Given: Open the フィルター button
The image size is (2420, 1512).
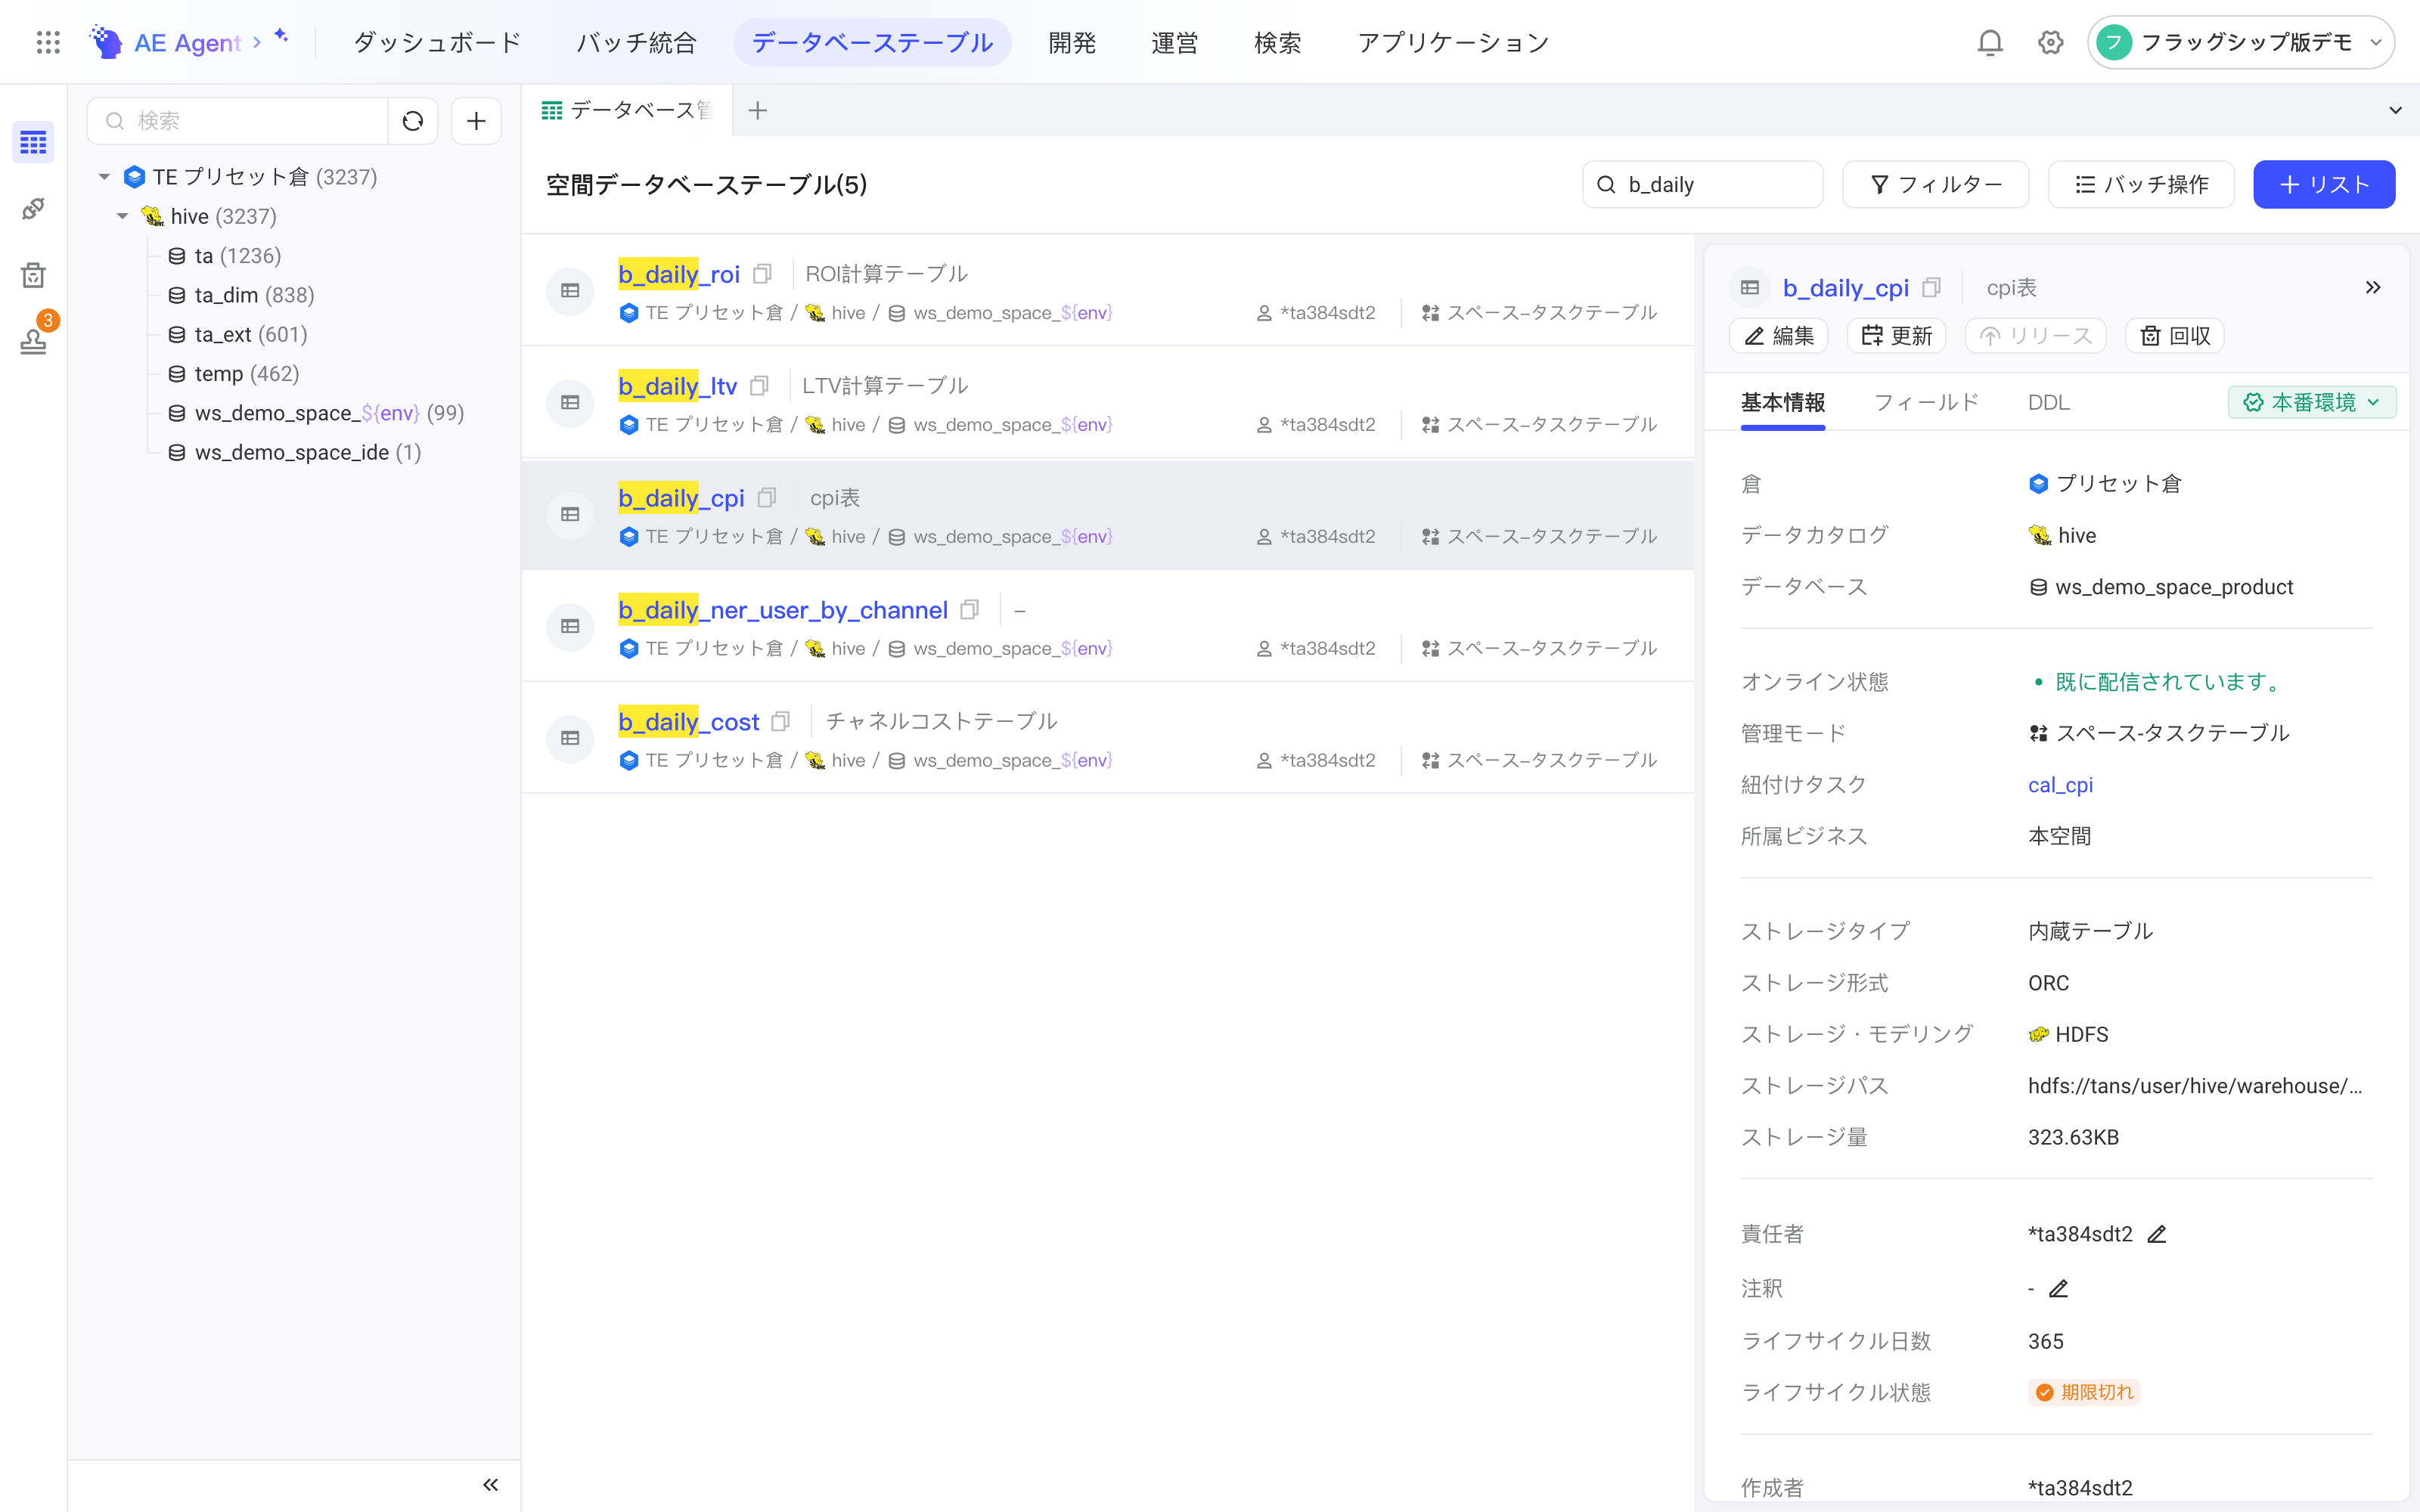Looking at the screenshot, I should click(x=1935, y=184).
